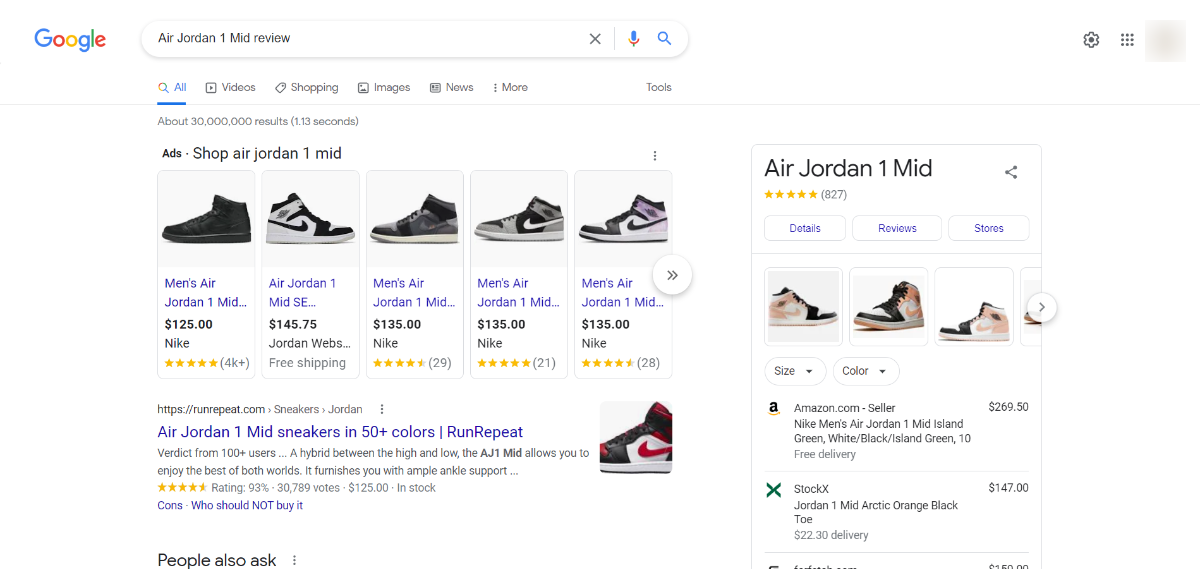Open Men's Air Jordan 1 Mid $125.00 link
Viewport: 1200px width, 569px height.
(x=206, y=293)
